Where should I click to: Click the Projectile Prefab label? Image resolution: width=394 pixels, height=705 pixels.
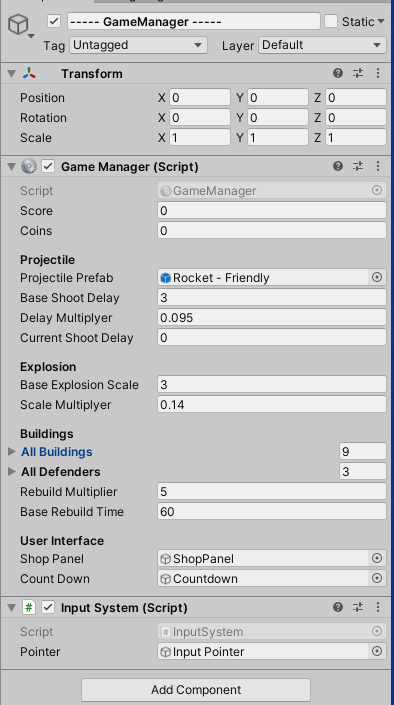67,278
